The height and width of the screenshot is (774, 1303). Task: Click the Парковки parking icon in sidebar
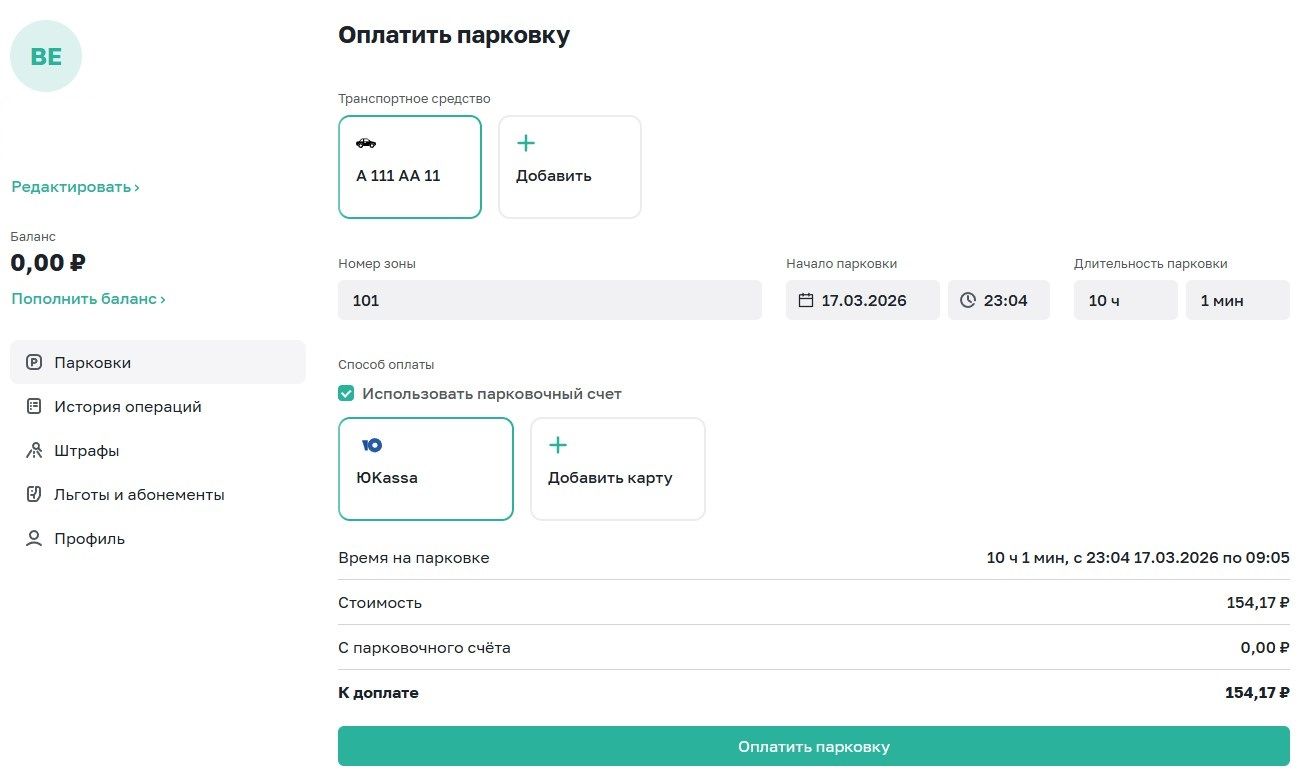click(x=34, y=363)
